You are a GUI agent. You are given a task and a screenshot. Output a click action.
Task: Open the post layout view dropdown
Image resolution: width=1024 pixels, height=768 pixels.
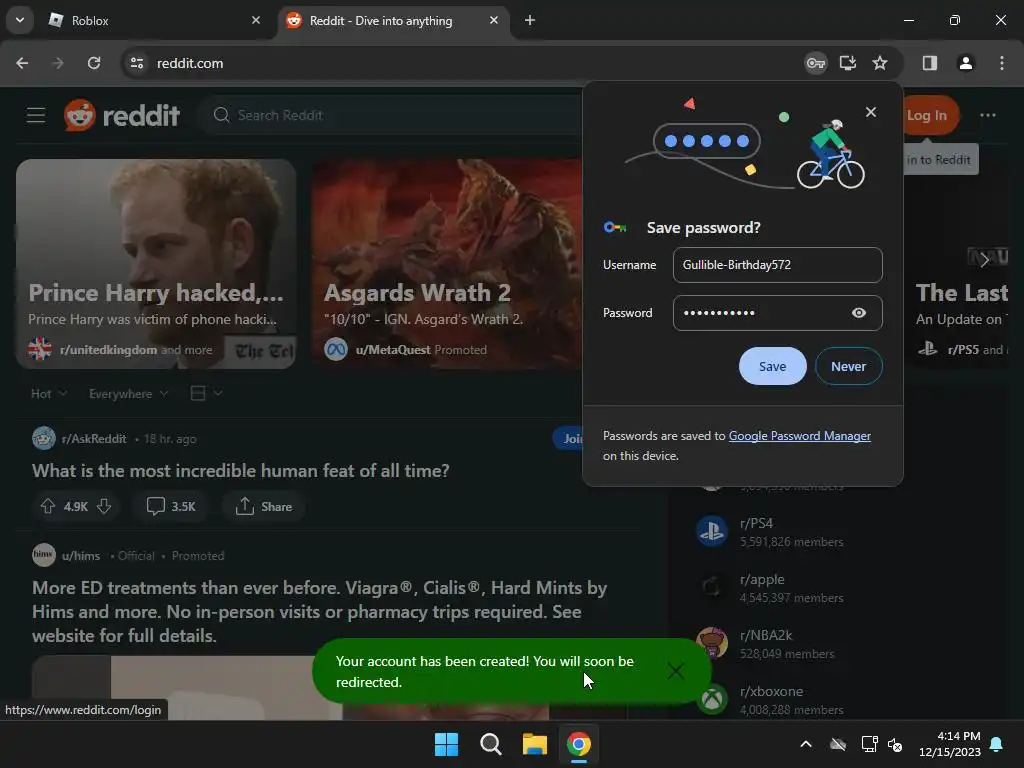206,394
